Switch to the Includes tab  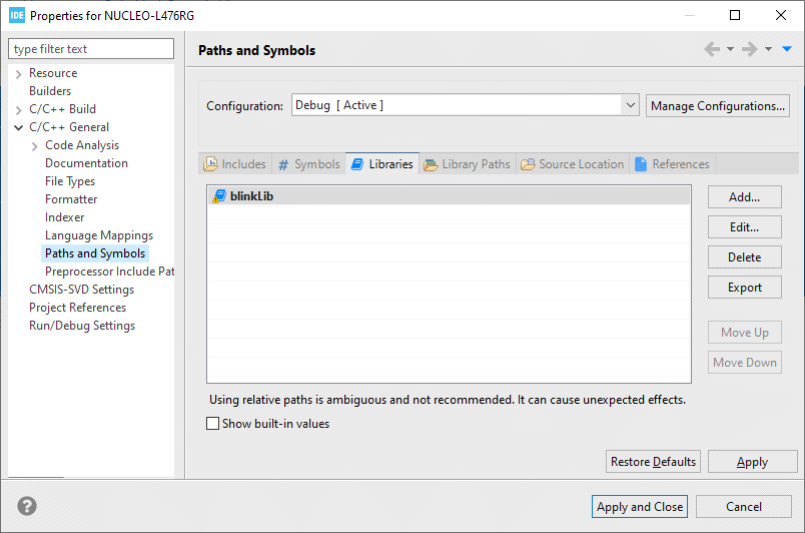(235, 164)
